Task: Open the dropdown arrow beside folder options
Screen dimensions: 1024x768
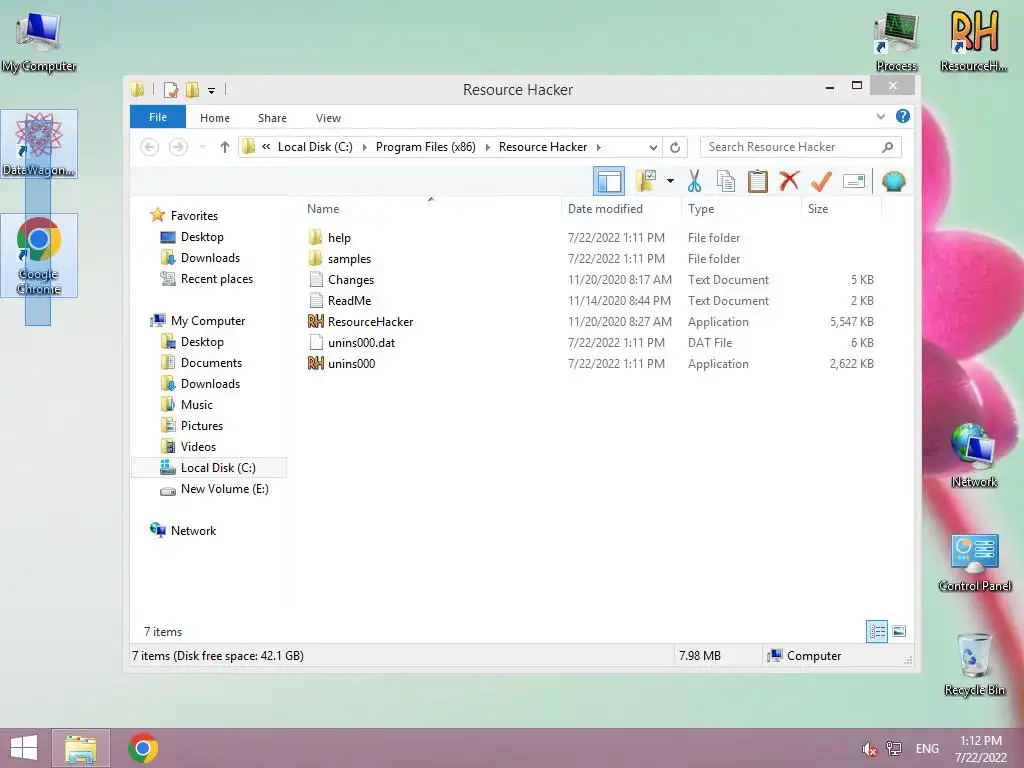Action: click(x=670, y=181)
